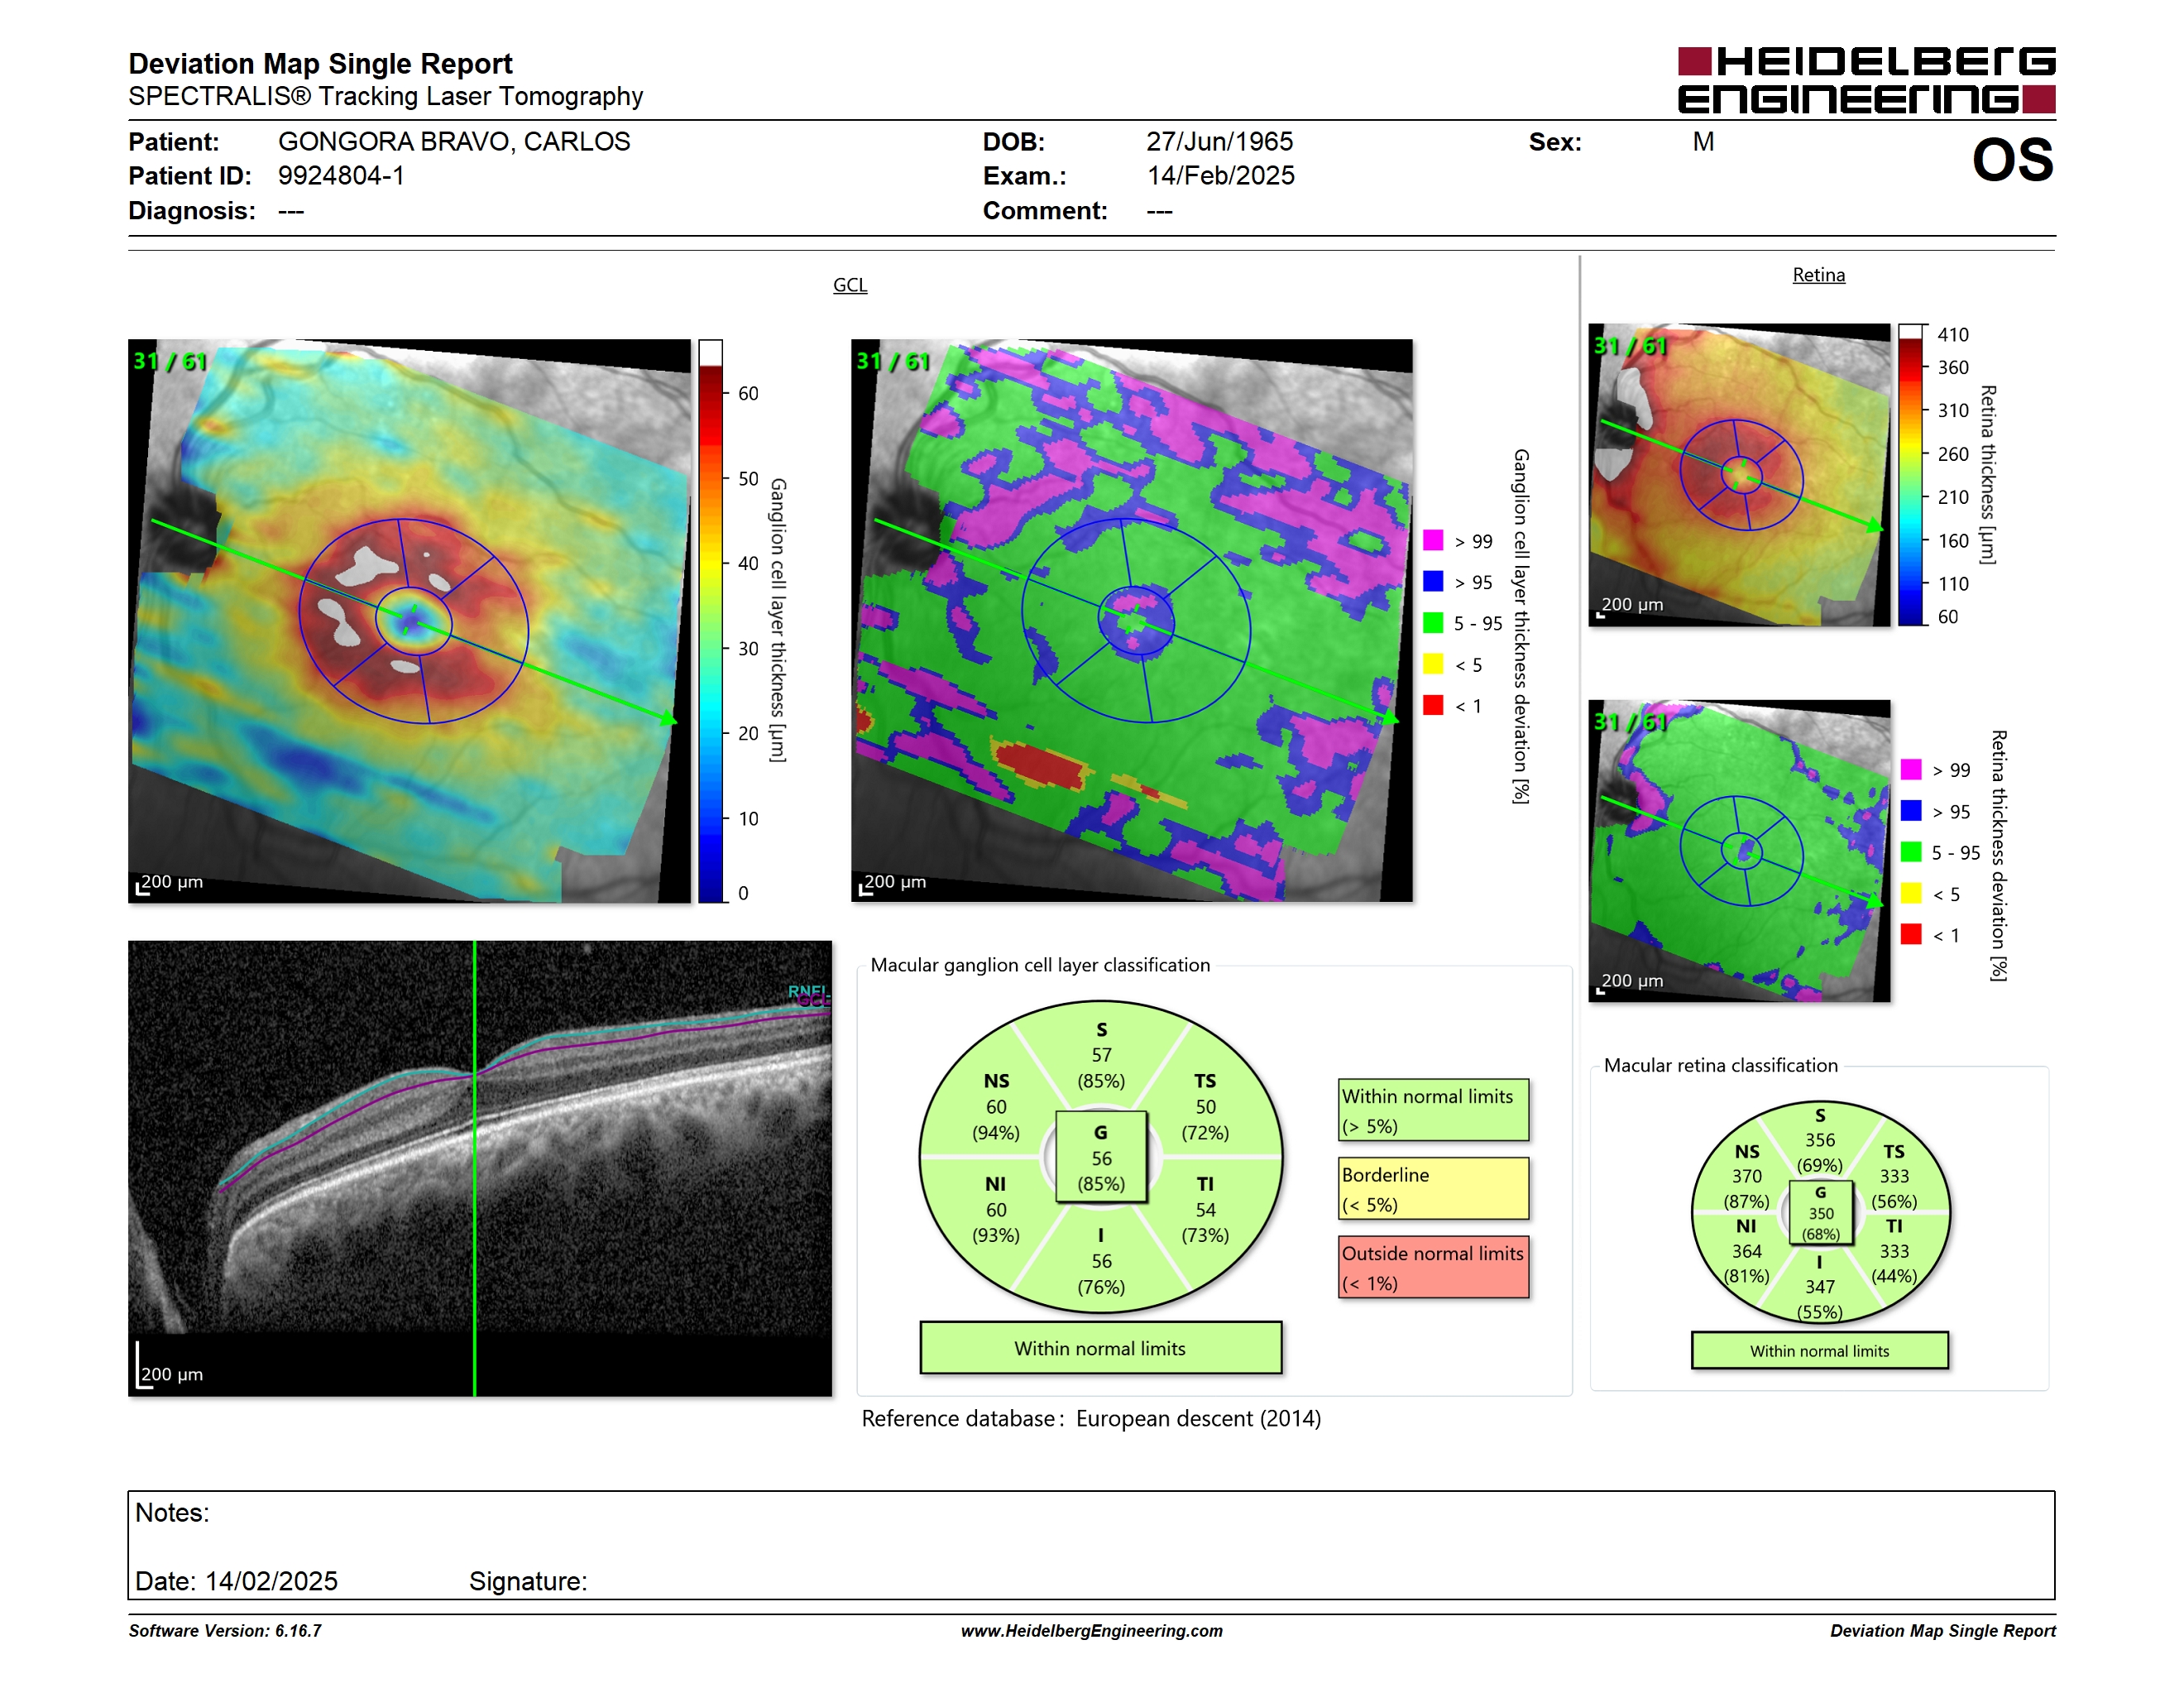The width and height of the screenshot is (2184, 1688).
Task: Click the GCL sector TI 54 (73%)
Action: point(1205,1210)
